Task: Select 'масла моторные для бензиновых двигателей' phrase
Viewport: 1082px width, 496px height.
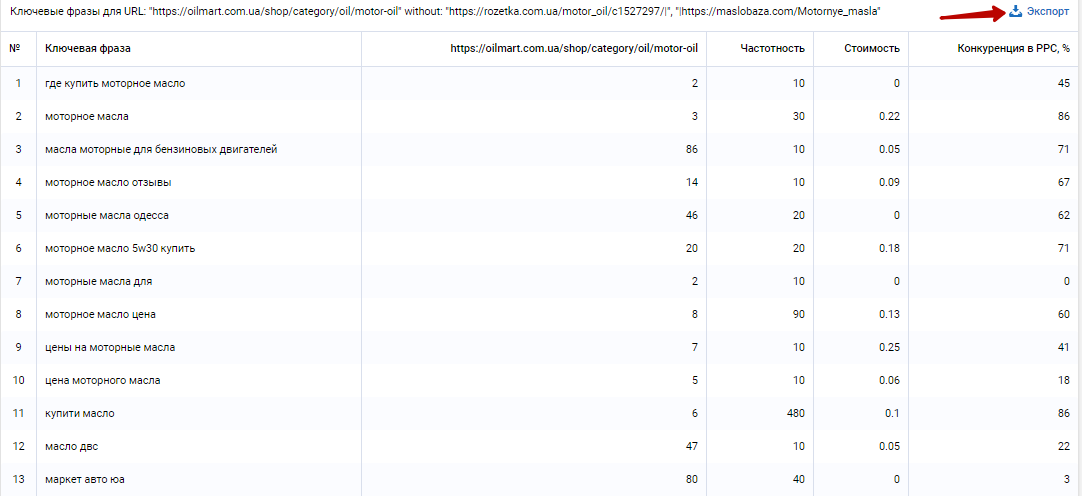Action: [161, 149]
